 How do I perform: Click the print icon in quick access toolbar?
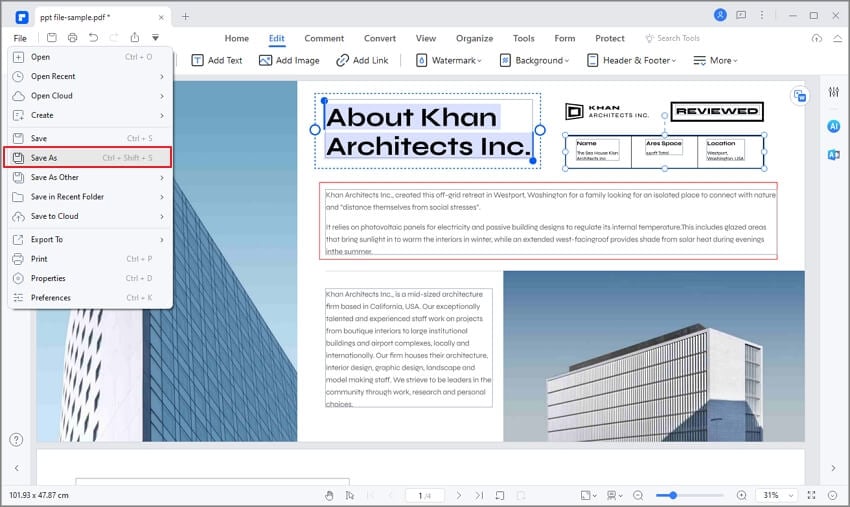coord(72,37)
